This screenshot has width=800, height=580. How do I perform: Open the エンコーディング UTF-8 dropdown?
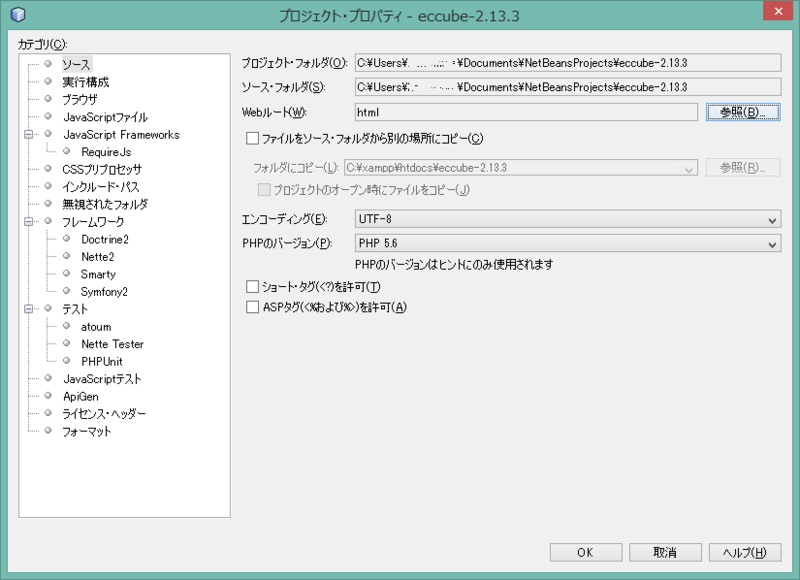click(x=568, y=219)
